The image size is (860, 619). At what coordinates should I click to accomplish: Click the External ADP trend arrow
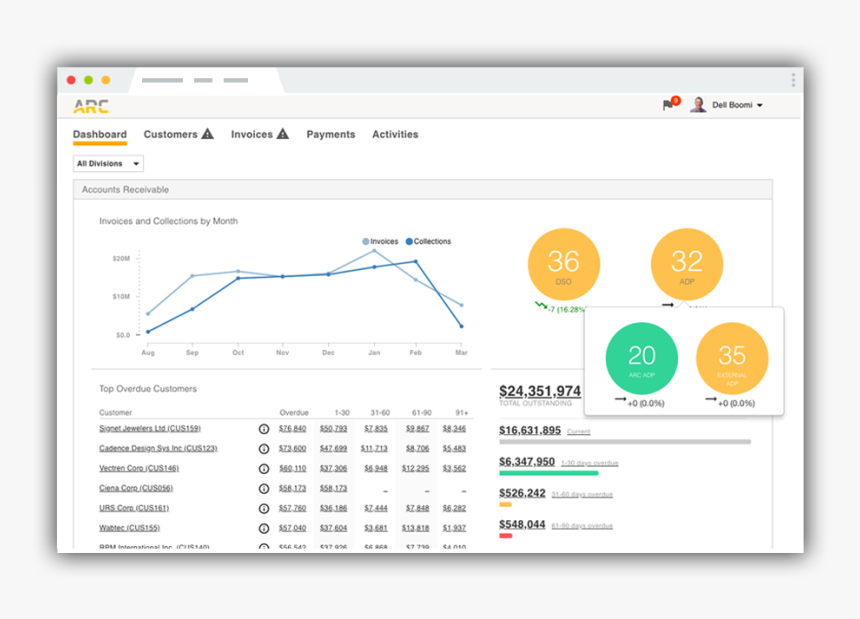pos(711,399)
